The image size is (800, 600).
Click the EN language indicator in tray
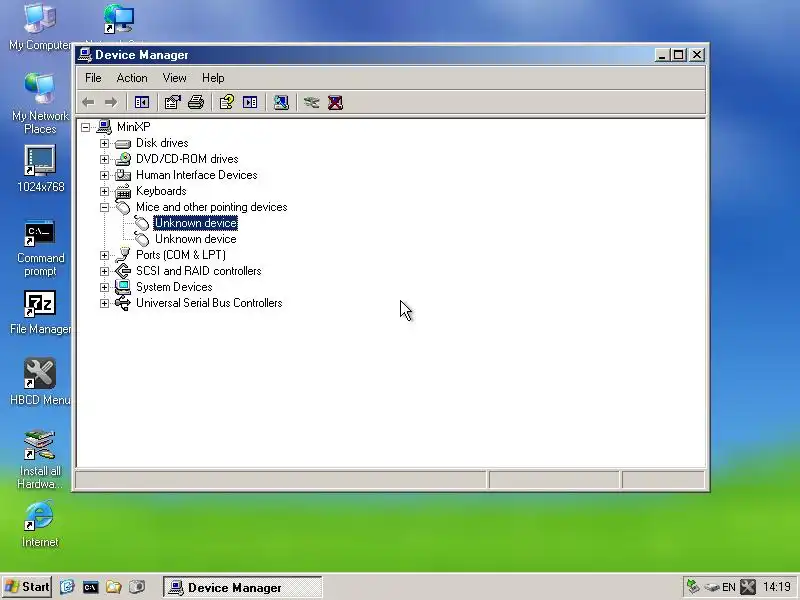click(729, 587)
